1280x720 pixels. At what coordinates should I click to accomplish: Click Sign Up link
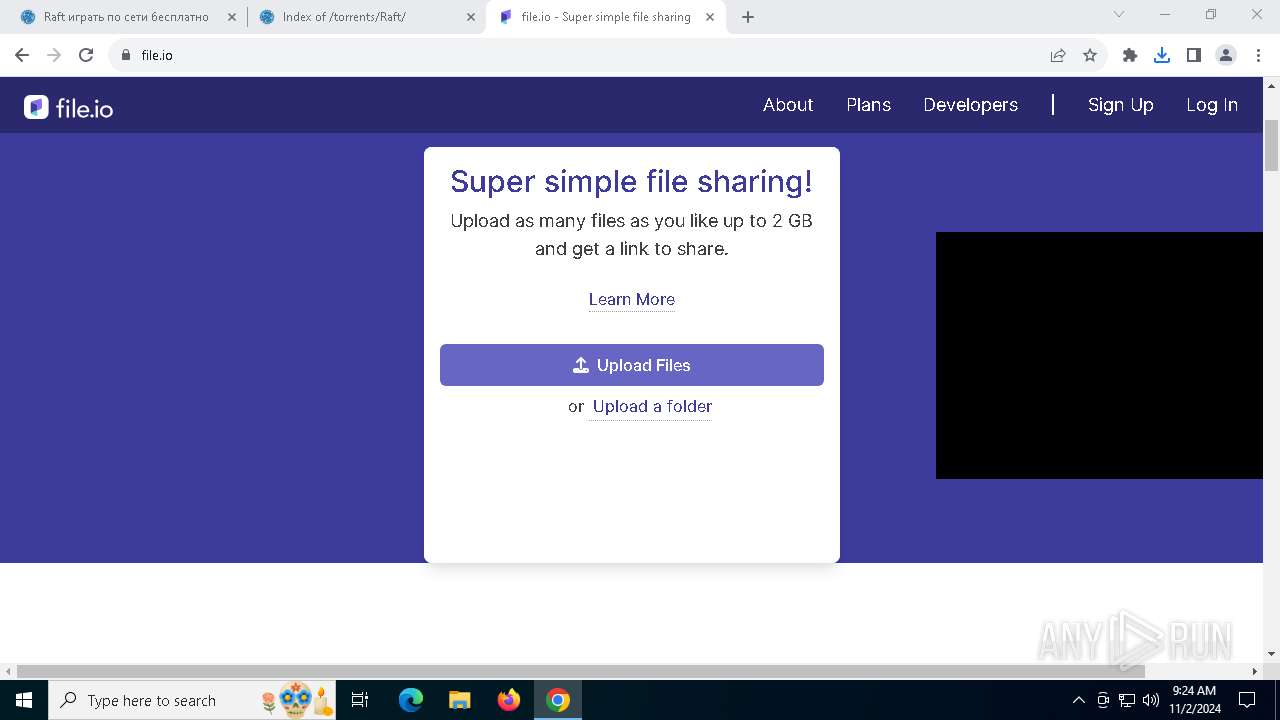[x=1121, y=105]
